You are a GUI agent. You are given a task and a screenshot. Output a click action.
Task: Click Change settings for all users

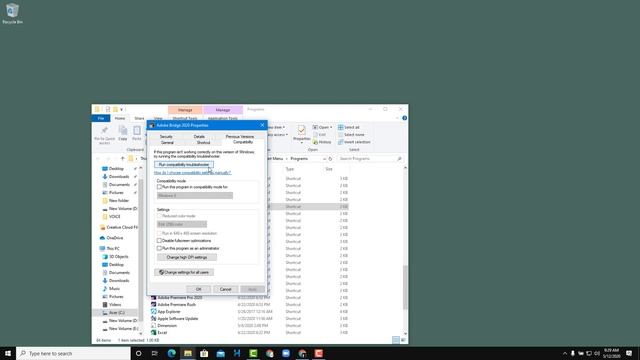click(x=184, y=272)
